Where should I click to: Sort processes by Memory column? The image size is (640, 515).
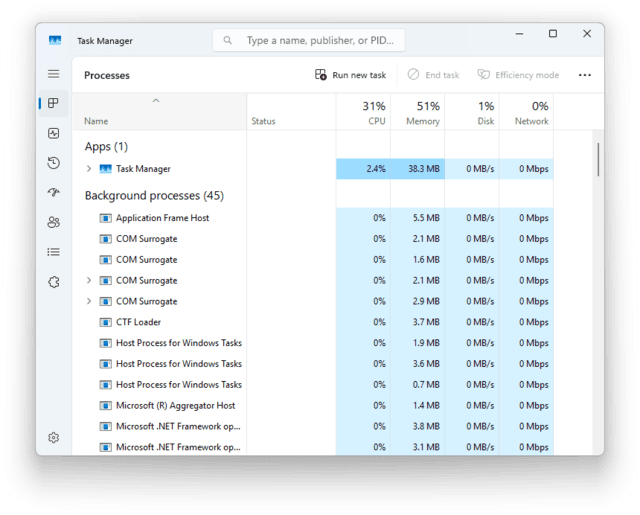pyautogui.click(x=418, y=112)
